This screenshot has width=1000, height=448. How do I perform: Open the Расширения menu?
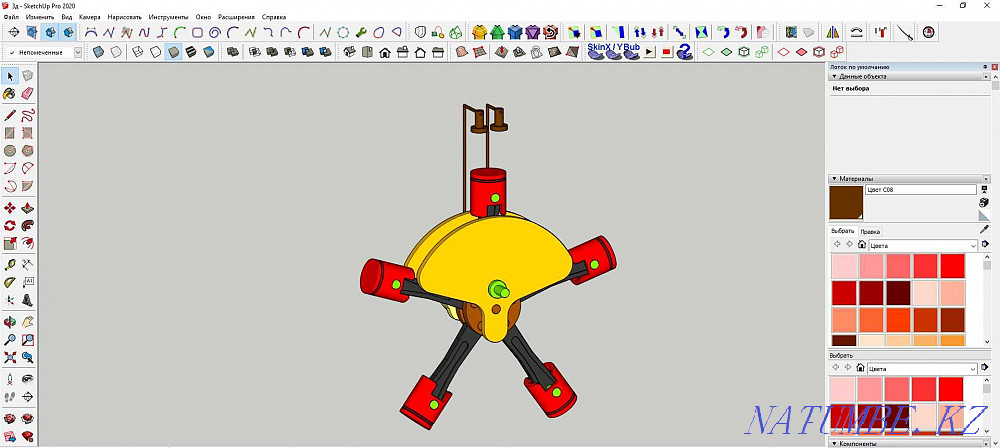click(x=236, y=17)
